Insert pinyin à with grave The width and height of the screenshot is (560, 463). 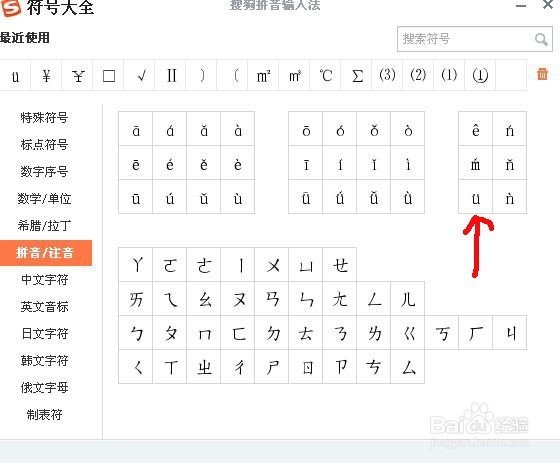click(x=238, y=129)
